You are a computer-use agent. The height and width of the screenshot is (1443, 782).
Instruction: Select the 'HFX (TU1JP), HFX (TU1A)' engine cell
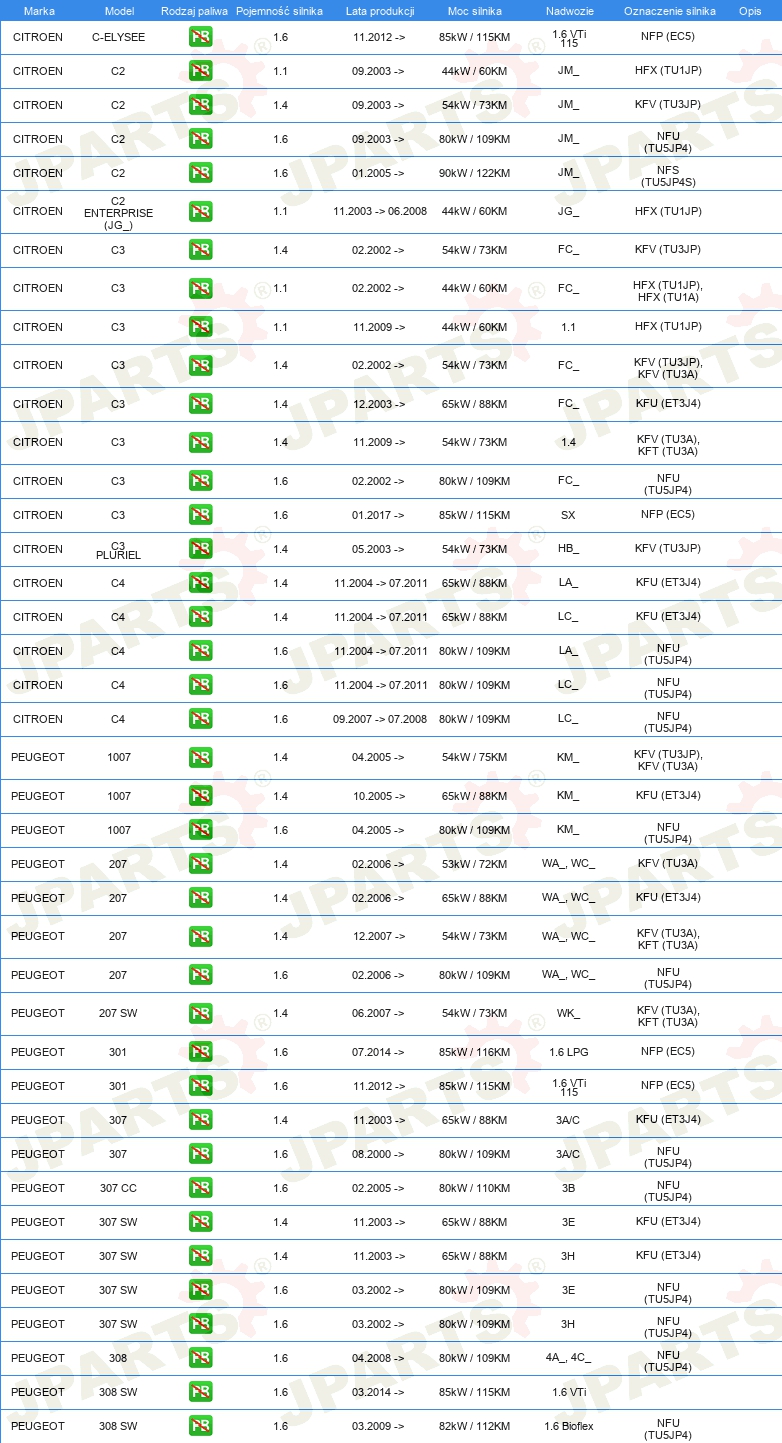coord(668,292)
